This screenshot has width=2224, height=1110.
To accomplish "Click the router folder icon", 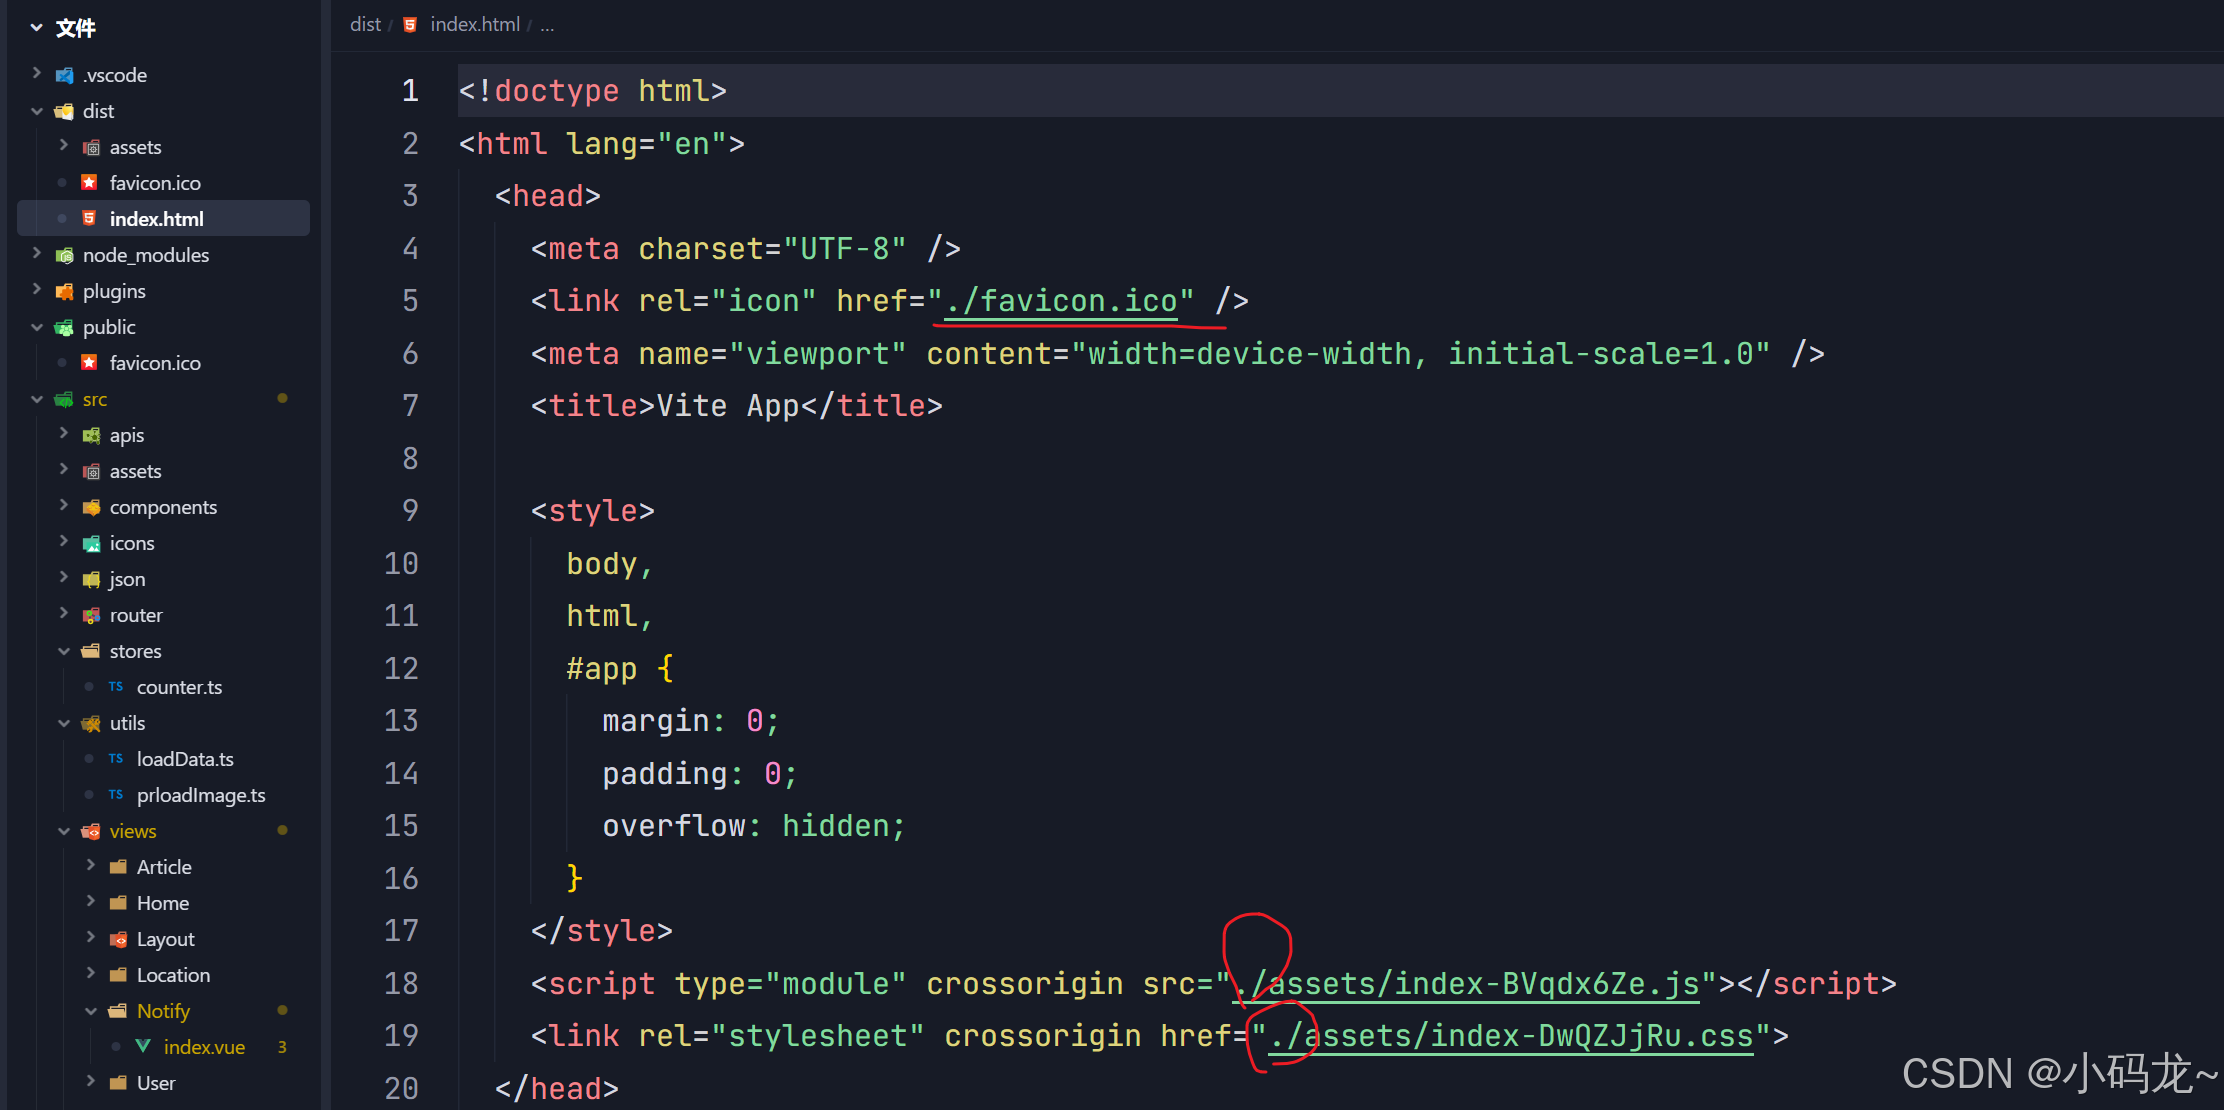I will coord(91,615).
